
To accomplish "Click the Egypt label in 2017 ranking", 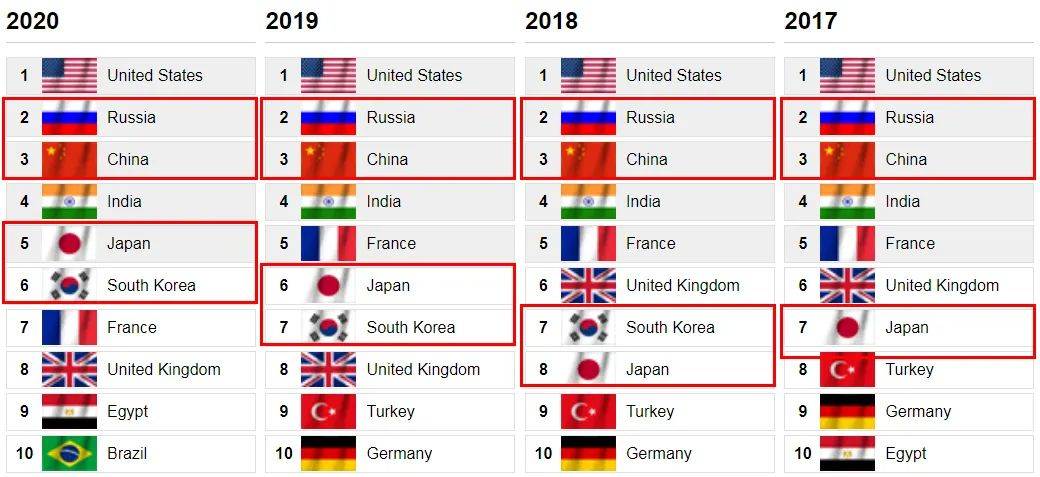I will [x=906, y=453].
